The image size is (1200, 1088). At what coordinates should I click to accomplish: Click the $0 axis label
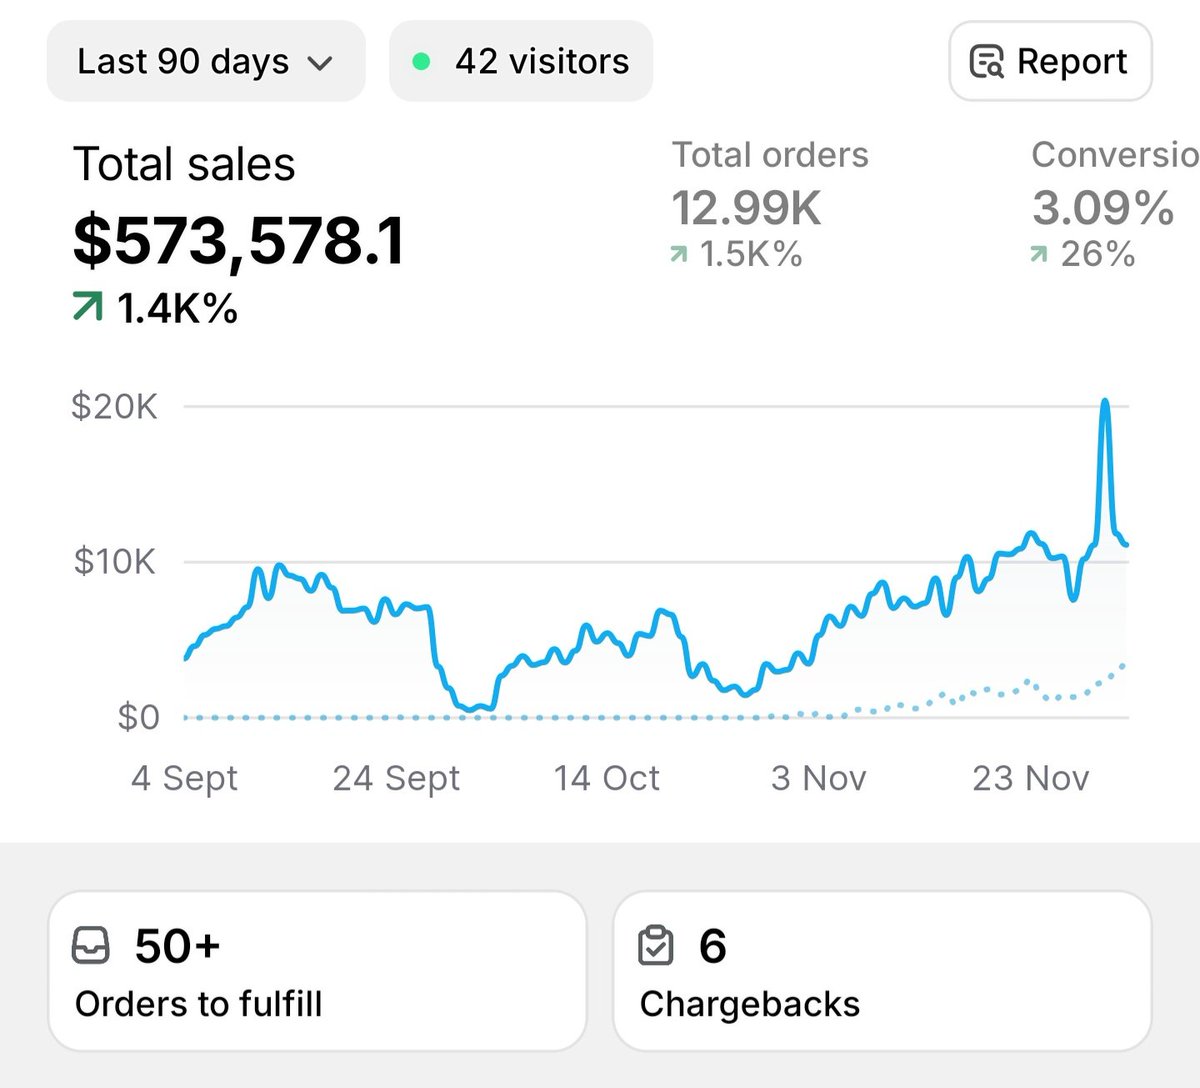tap(138, 717)
